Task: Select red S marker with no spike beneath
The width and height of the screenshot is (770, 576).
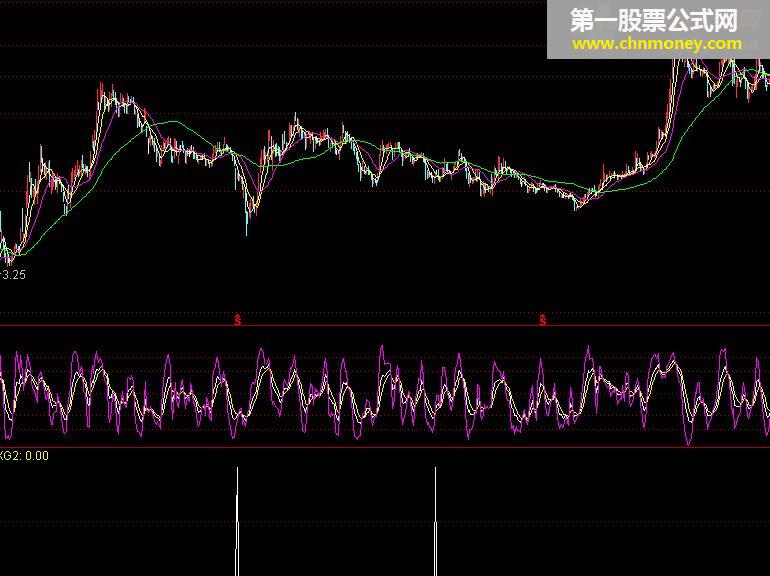Action: click(543, 320)
